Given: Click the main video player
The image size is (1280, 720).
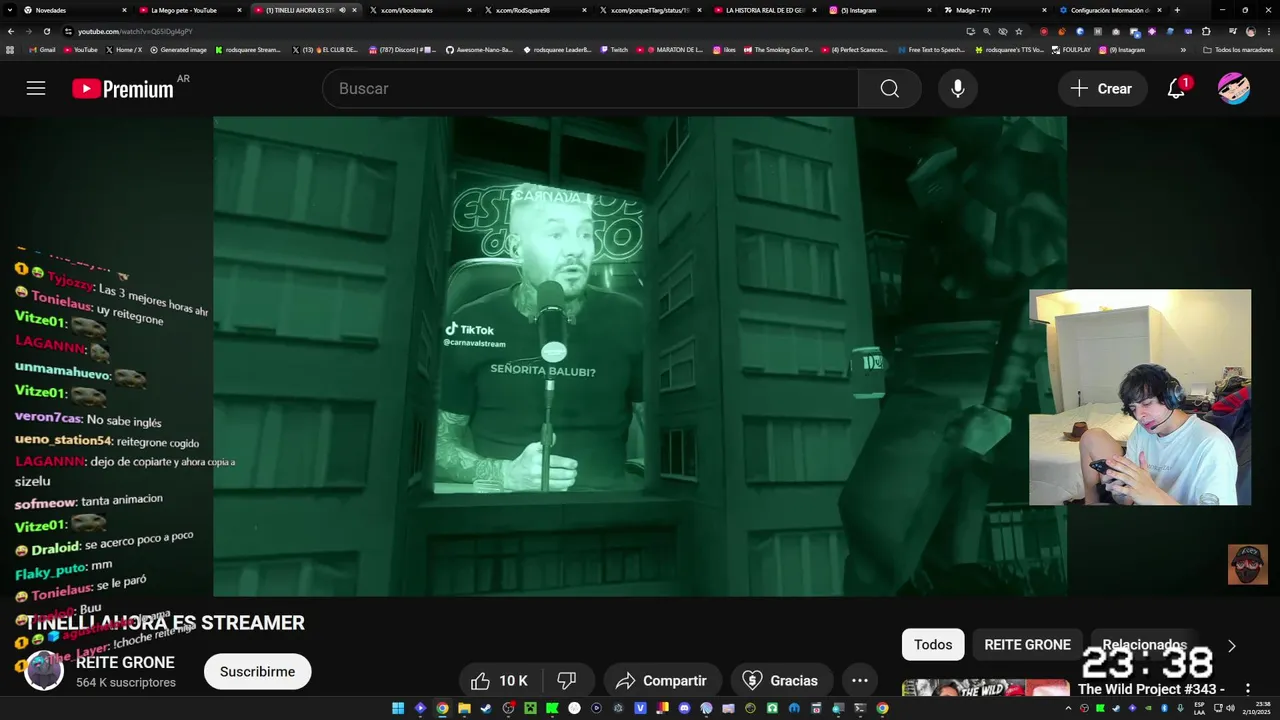Looking at the screenshot, I should [x=640, y=356].
